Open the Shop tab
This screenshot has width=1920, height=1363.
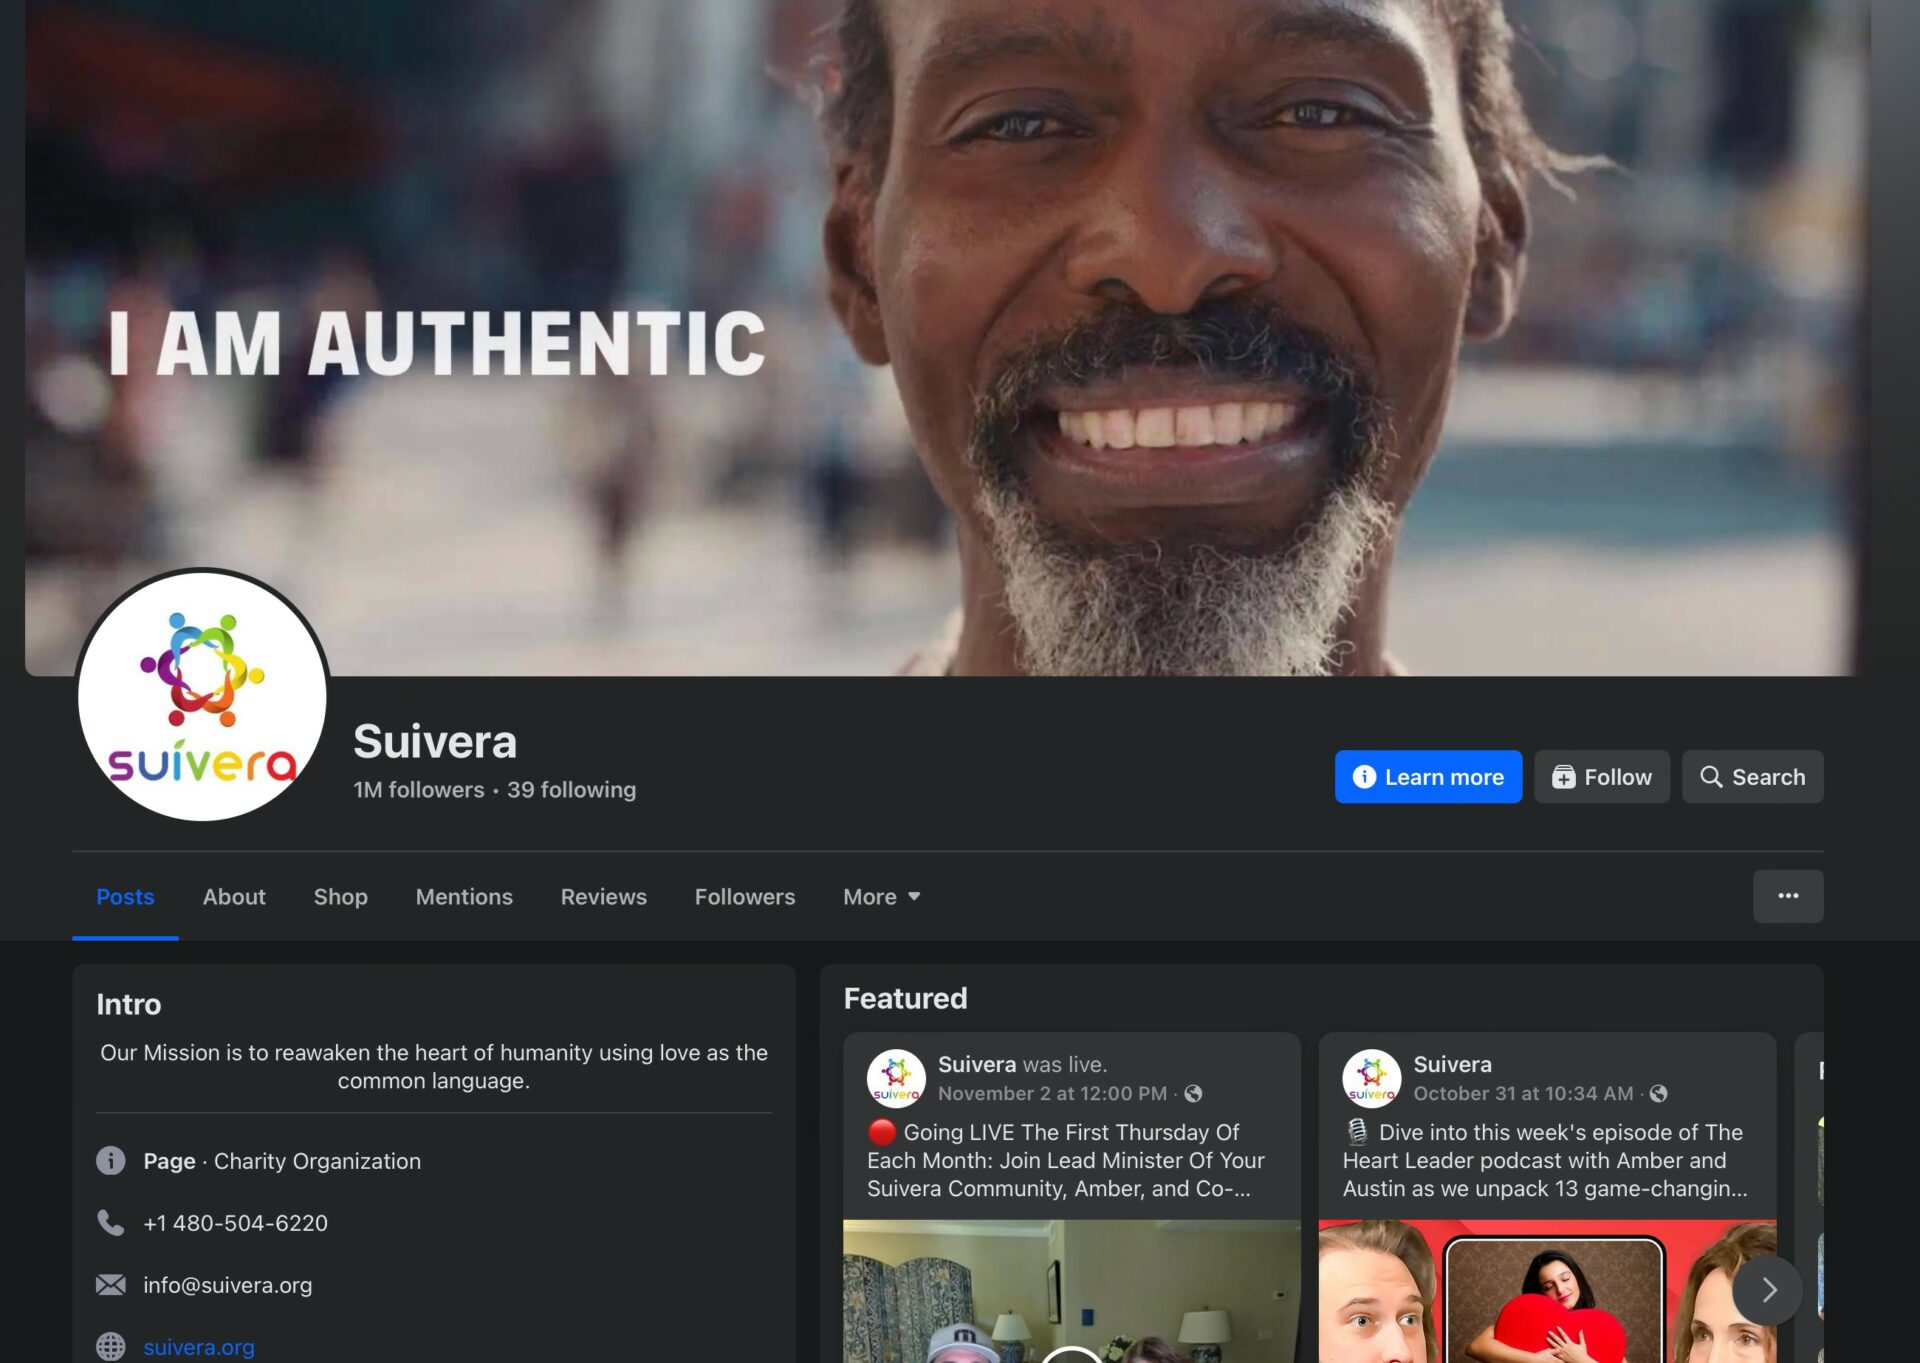pos(341,897)
